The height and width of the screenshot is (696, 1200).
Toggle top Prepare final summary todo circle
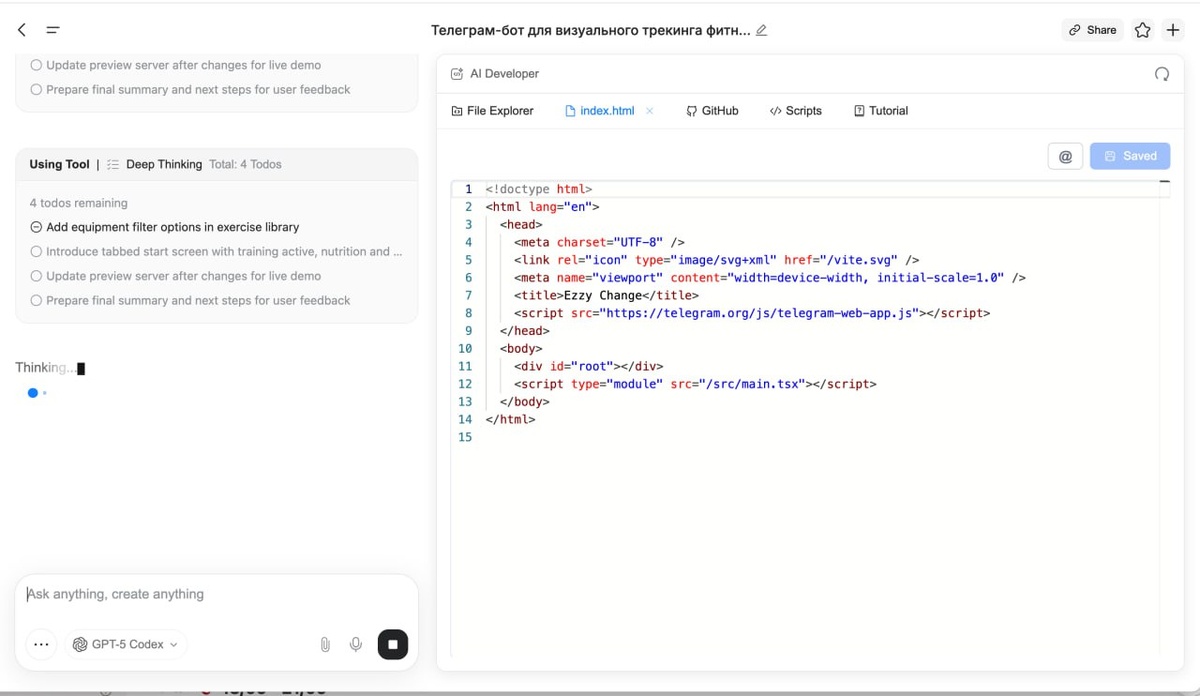click(36, 89)
